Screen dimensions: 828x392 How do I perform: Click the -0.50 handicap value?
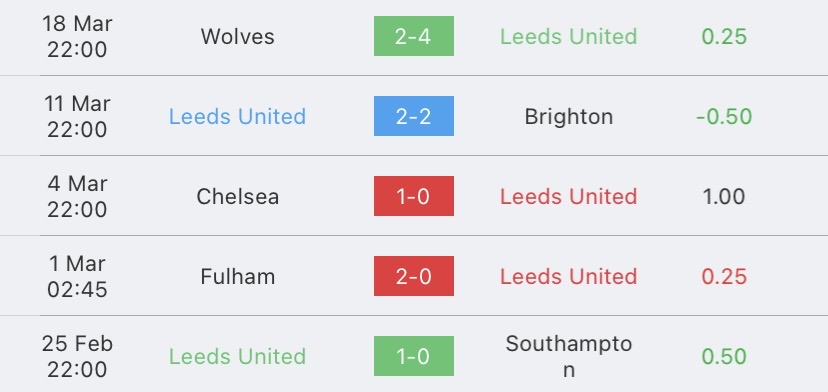[724, 116]
